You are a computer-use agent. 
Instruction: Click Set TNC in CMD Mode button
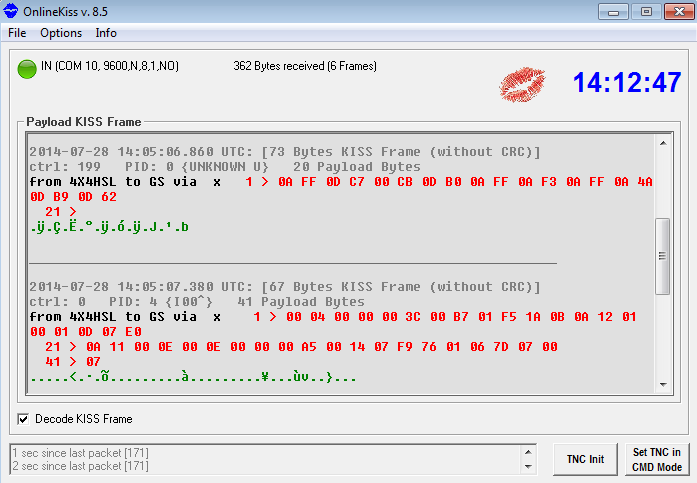coord(657,459)
